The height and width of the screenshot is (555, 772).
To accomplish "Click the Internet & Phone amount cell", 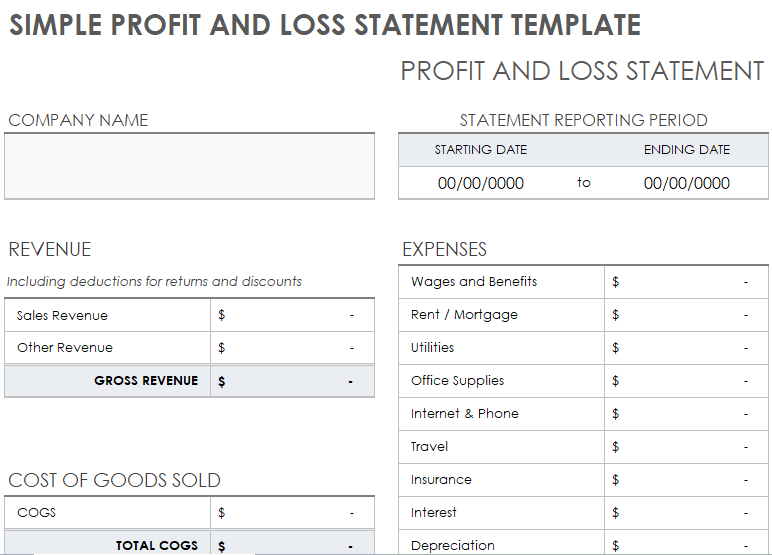I will (x=686, y=414).
